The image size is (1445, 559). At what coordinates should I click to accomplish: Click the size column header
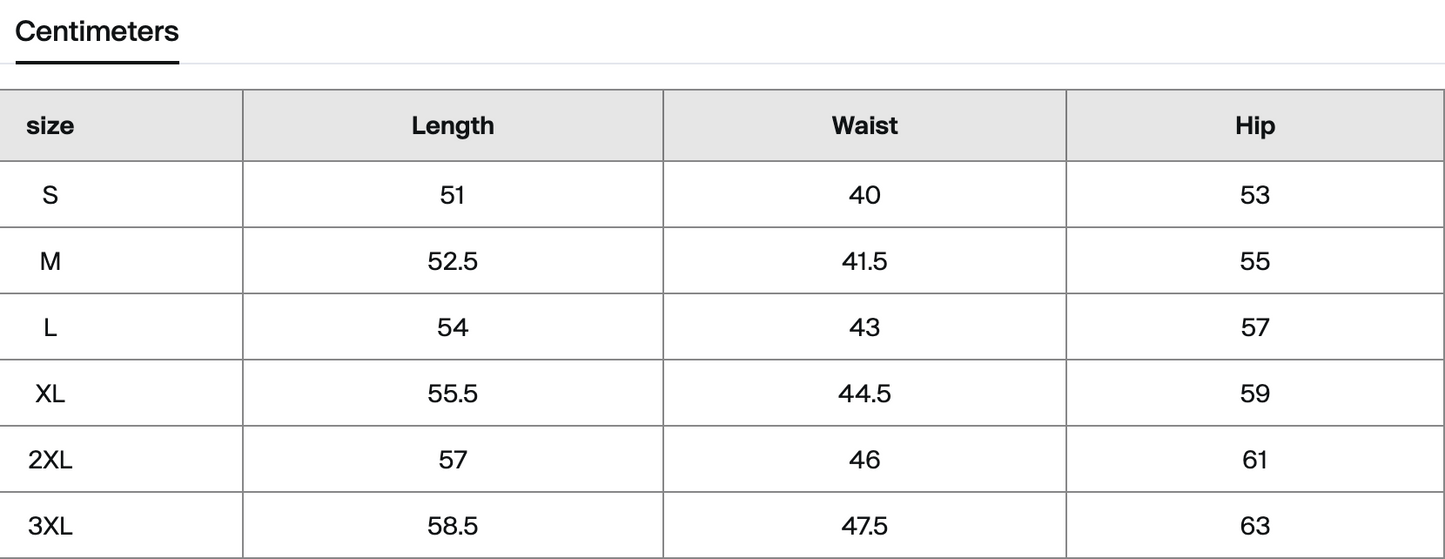[x=50, y=126]
